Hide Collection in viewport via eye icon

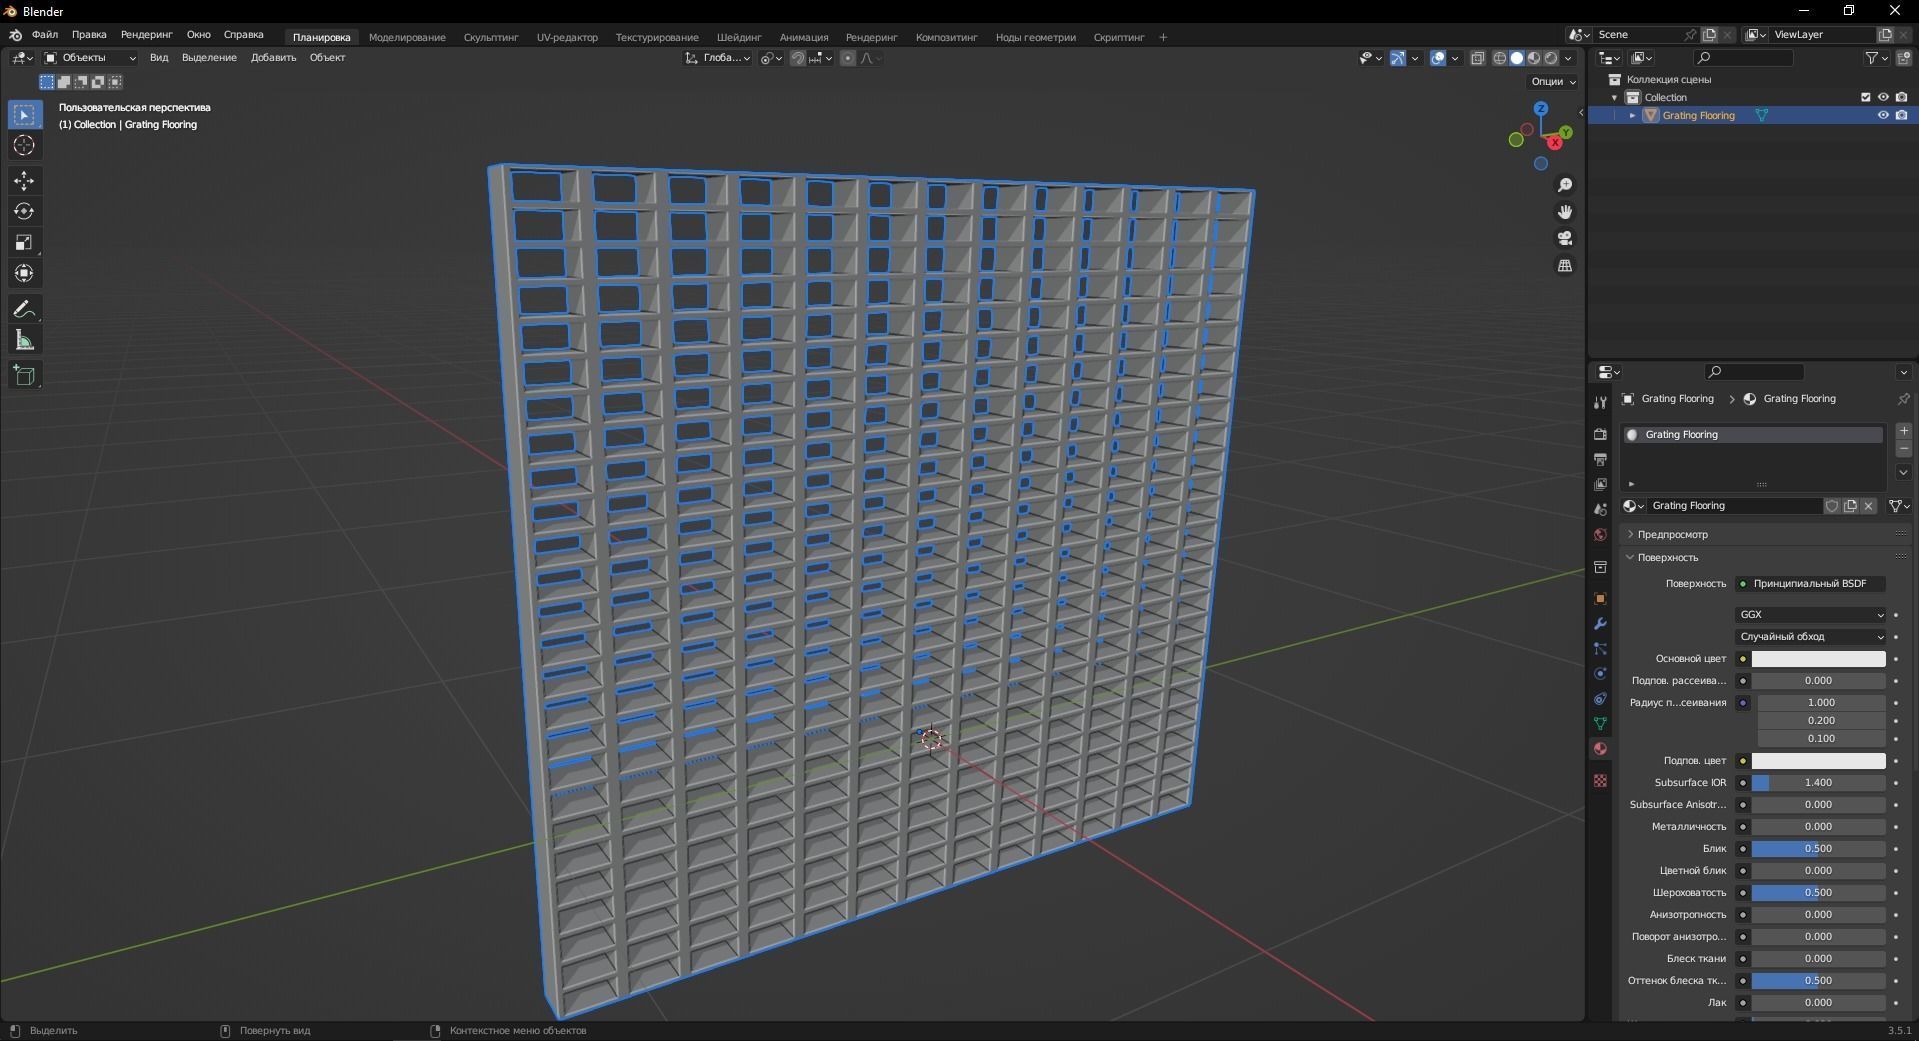[x=1883, y=97]
